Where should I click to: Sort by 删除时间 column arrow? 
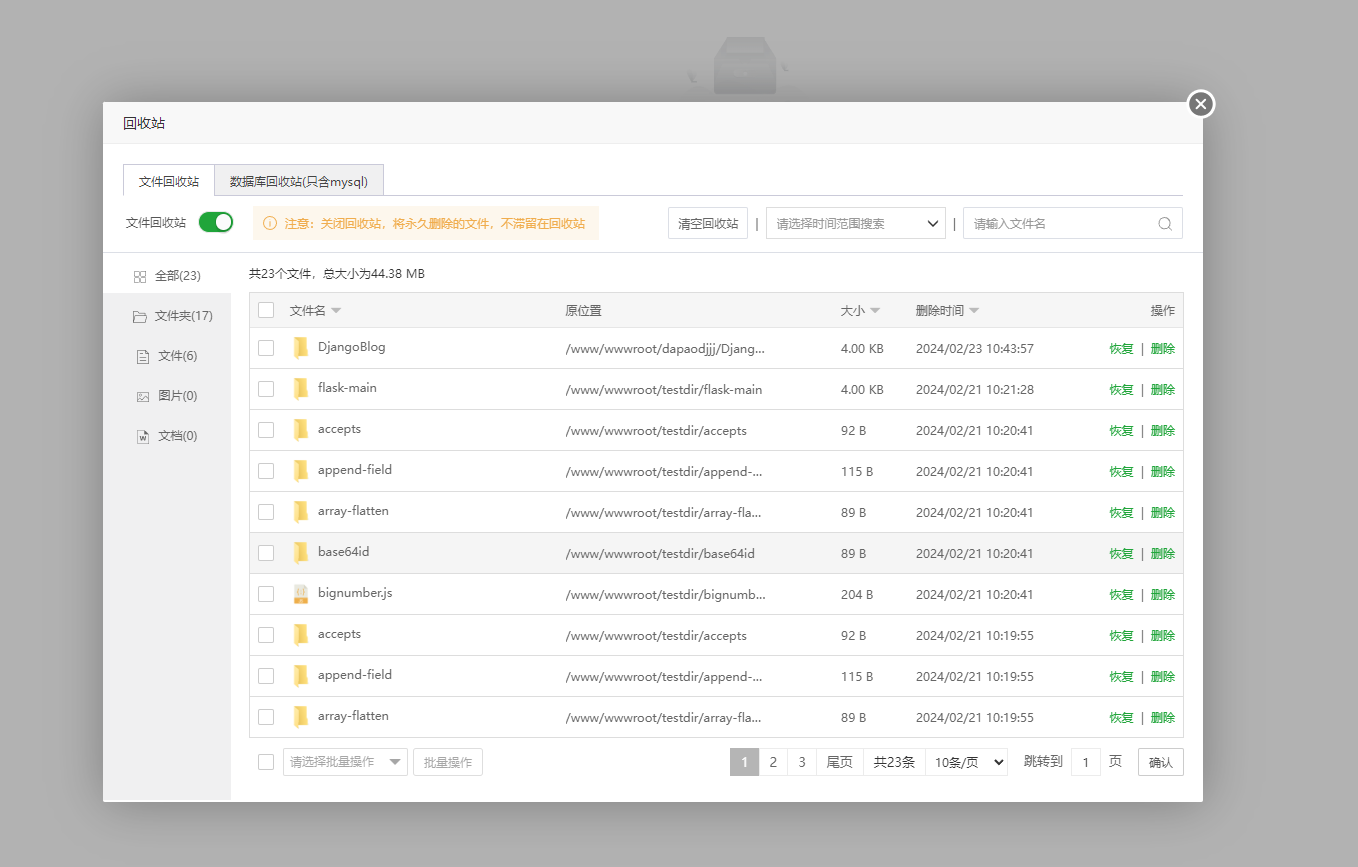[974, 311]
